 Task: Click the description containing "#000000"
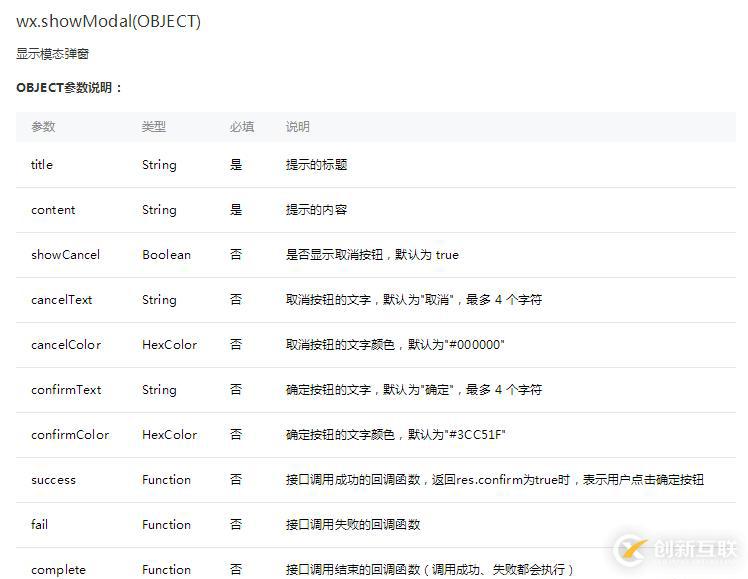click(395, 345)
